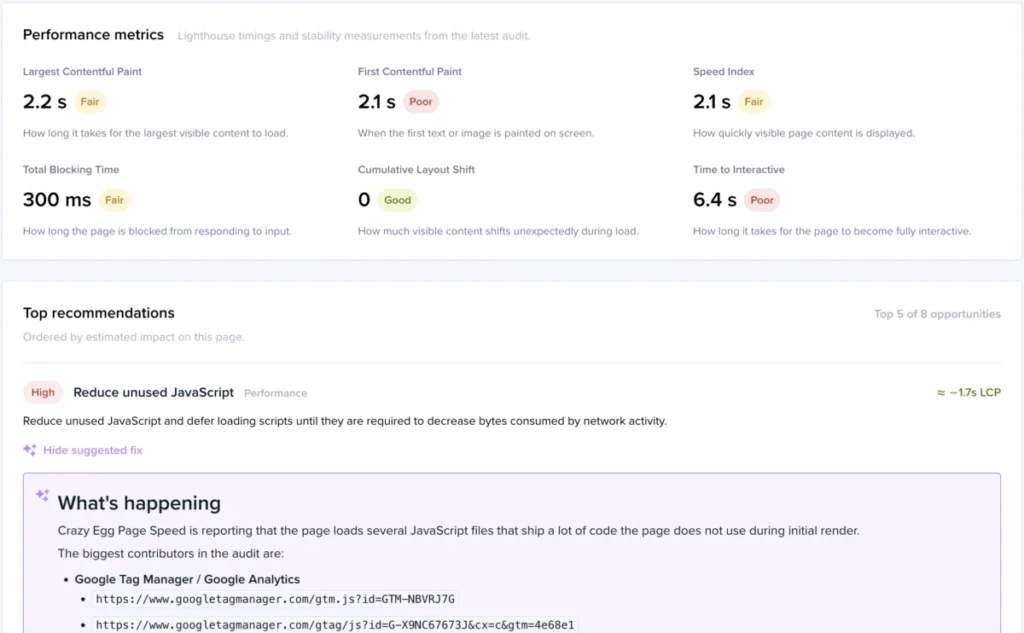1024x633 pixels.
Task: Click the Performance category tag
Action: click(x=276, y=393)
